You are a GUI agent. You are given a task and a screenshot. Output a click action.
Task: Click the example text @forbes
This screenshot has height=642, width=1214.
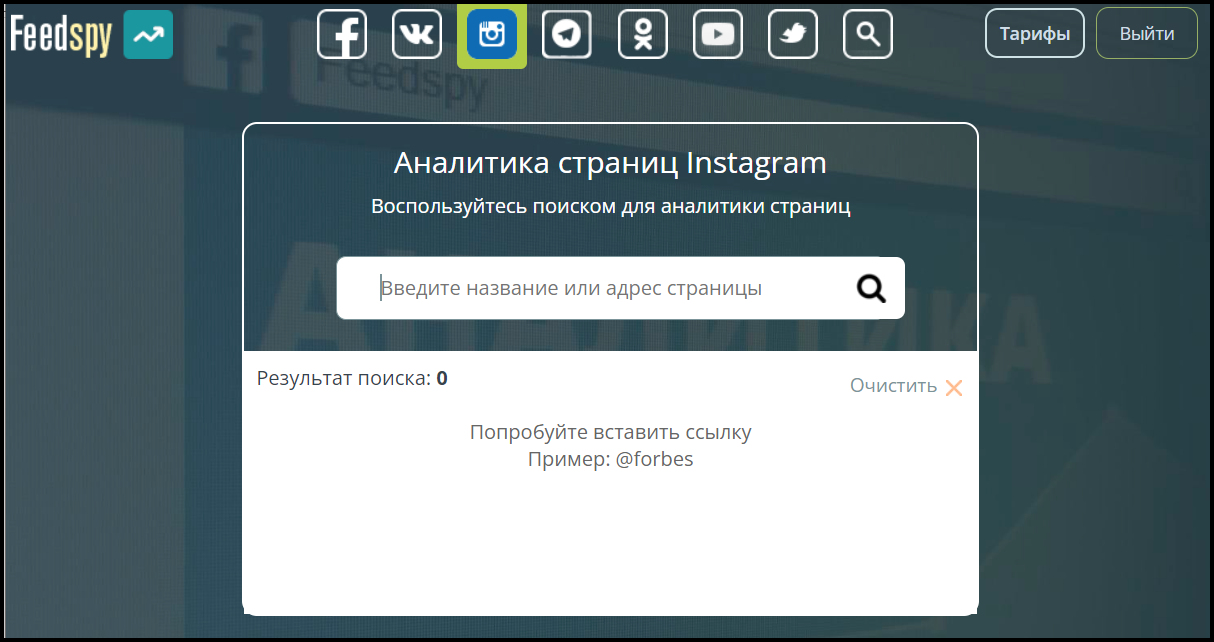655,460
